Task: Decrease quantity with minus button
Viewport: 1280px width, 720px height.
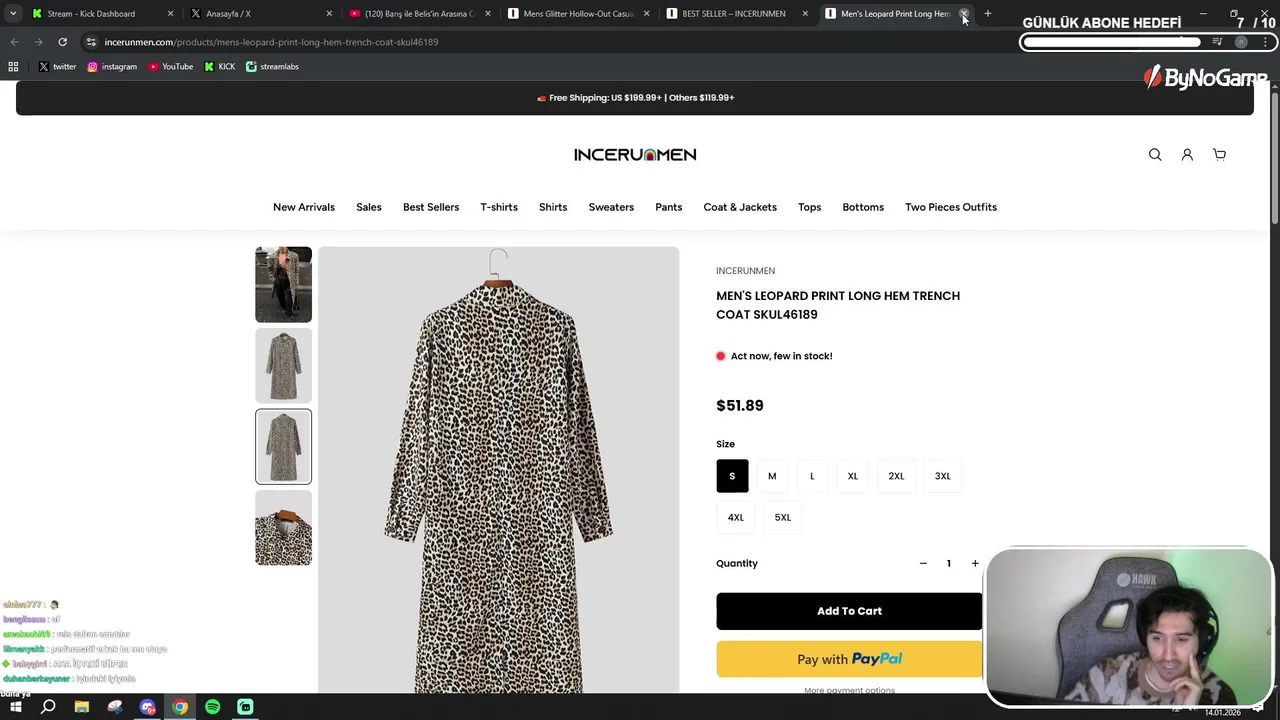Action: [x=923, y=563]
